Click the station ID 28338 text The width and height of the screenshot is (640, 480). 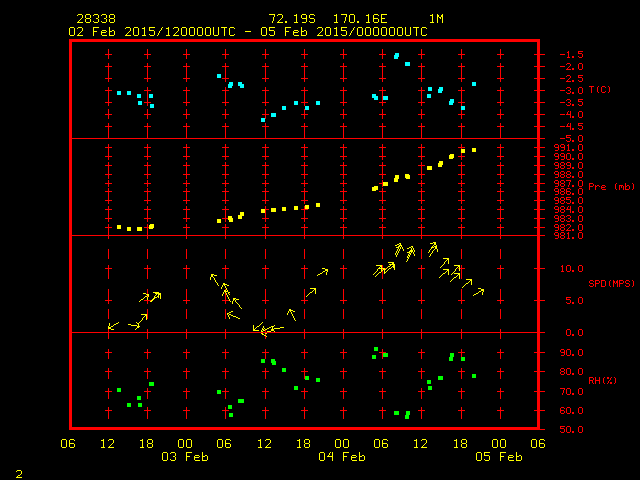click(95, 19)
